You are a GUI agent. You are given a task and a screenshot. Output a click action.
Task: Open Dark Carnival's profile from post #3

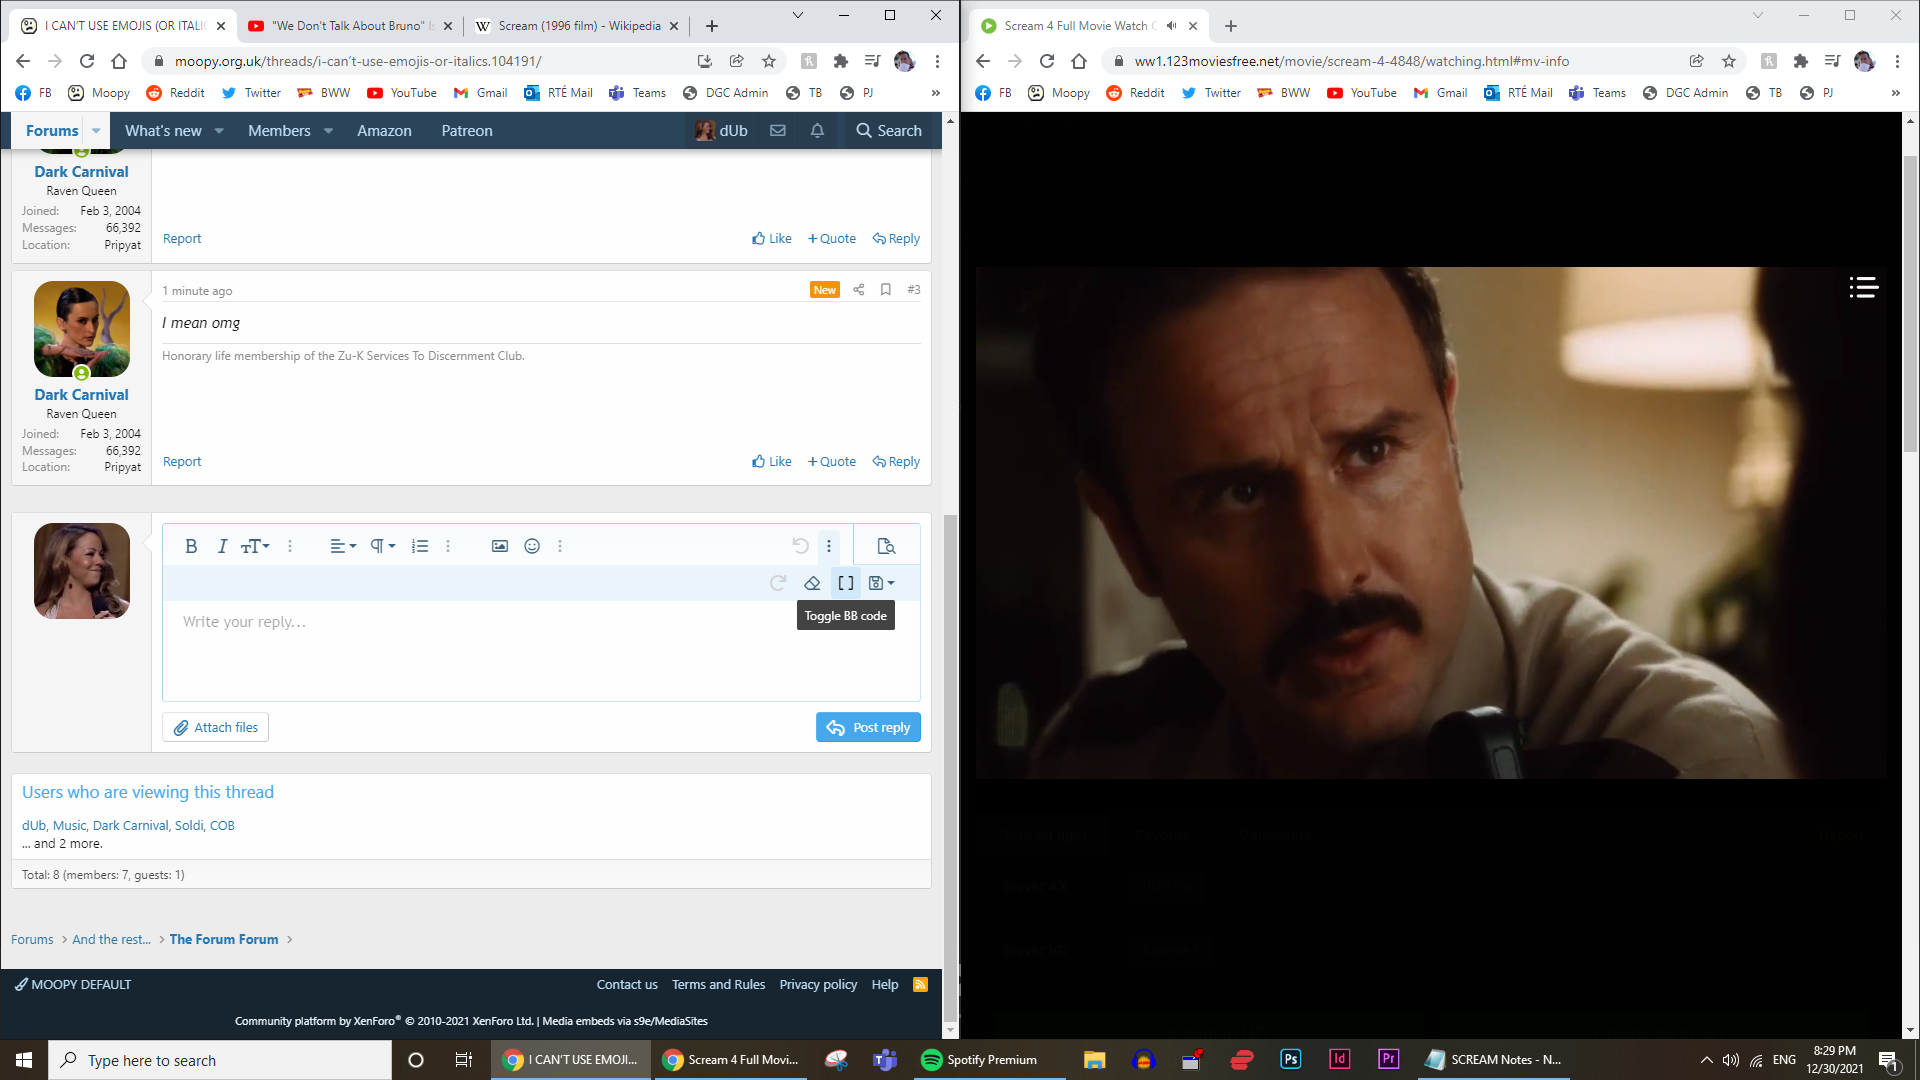[x=81, y=395]
